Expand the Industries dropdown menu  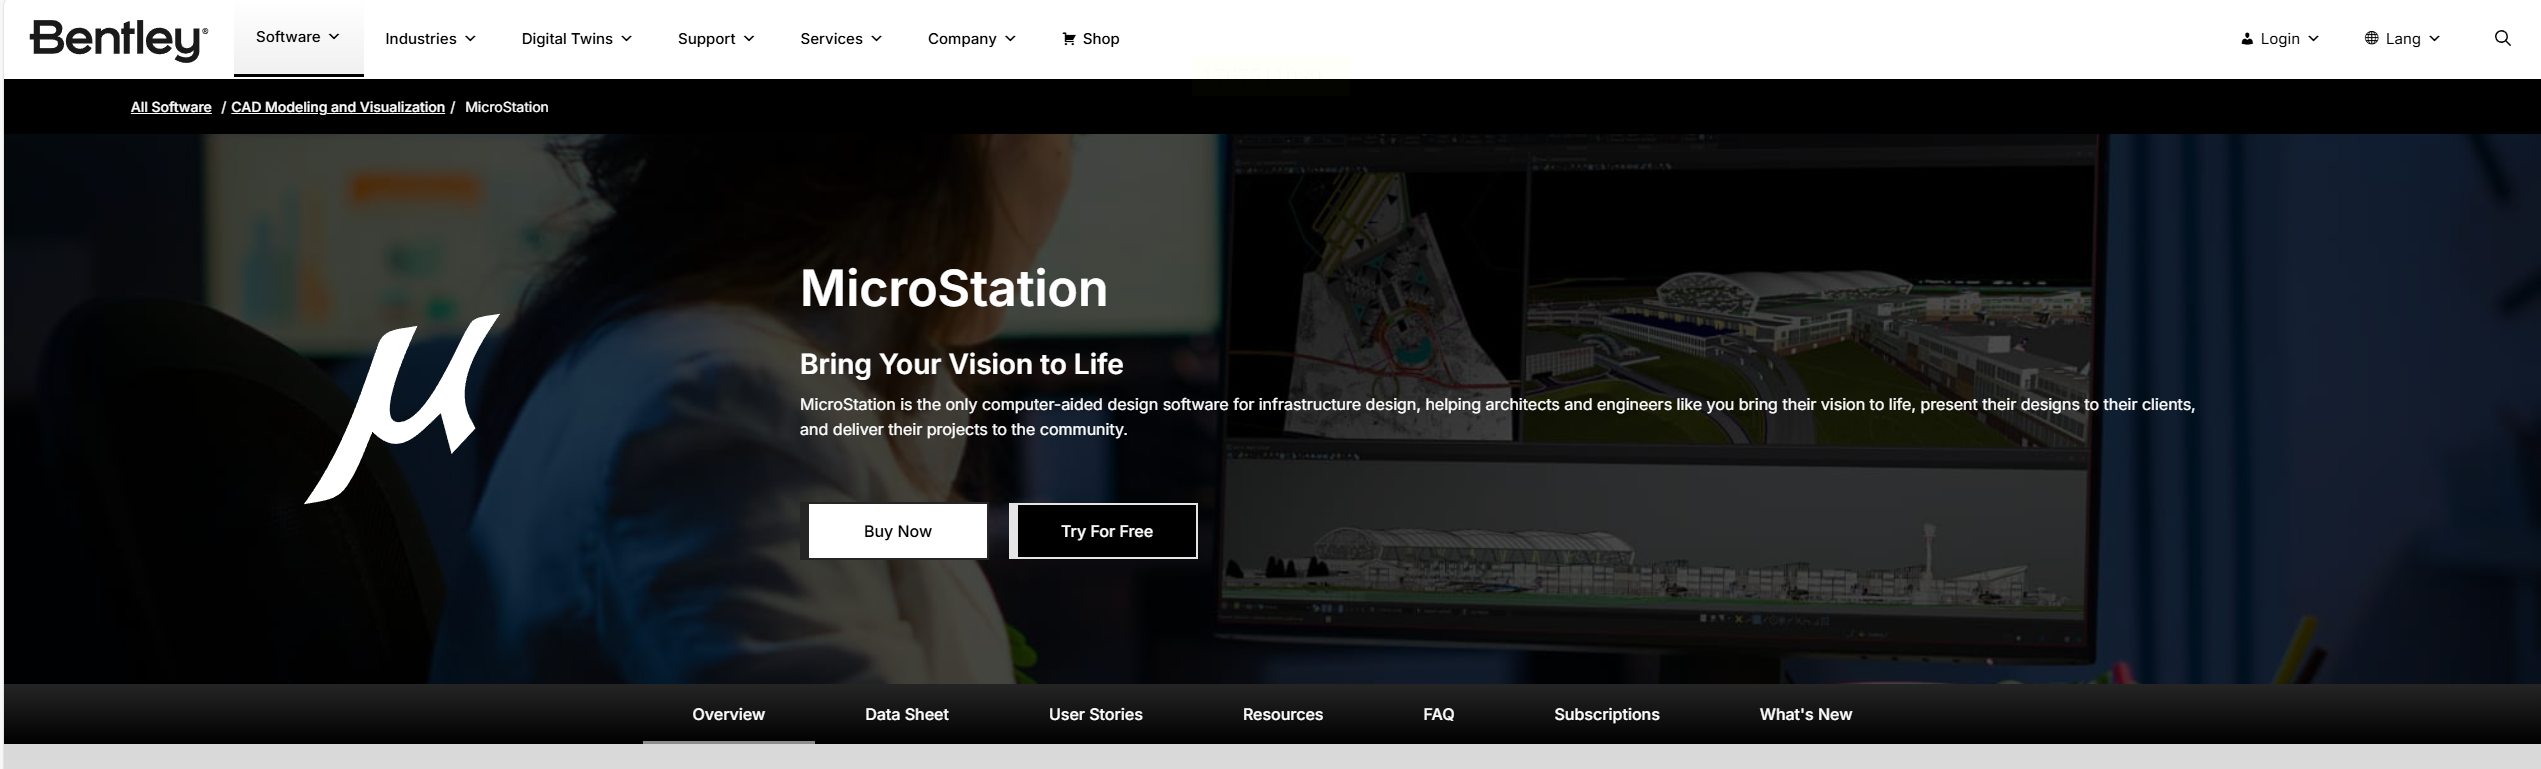pos(430,39)
